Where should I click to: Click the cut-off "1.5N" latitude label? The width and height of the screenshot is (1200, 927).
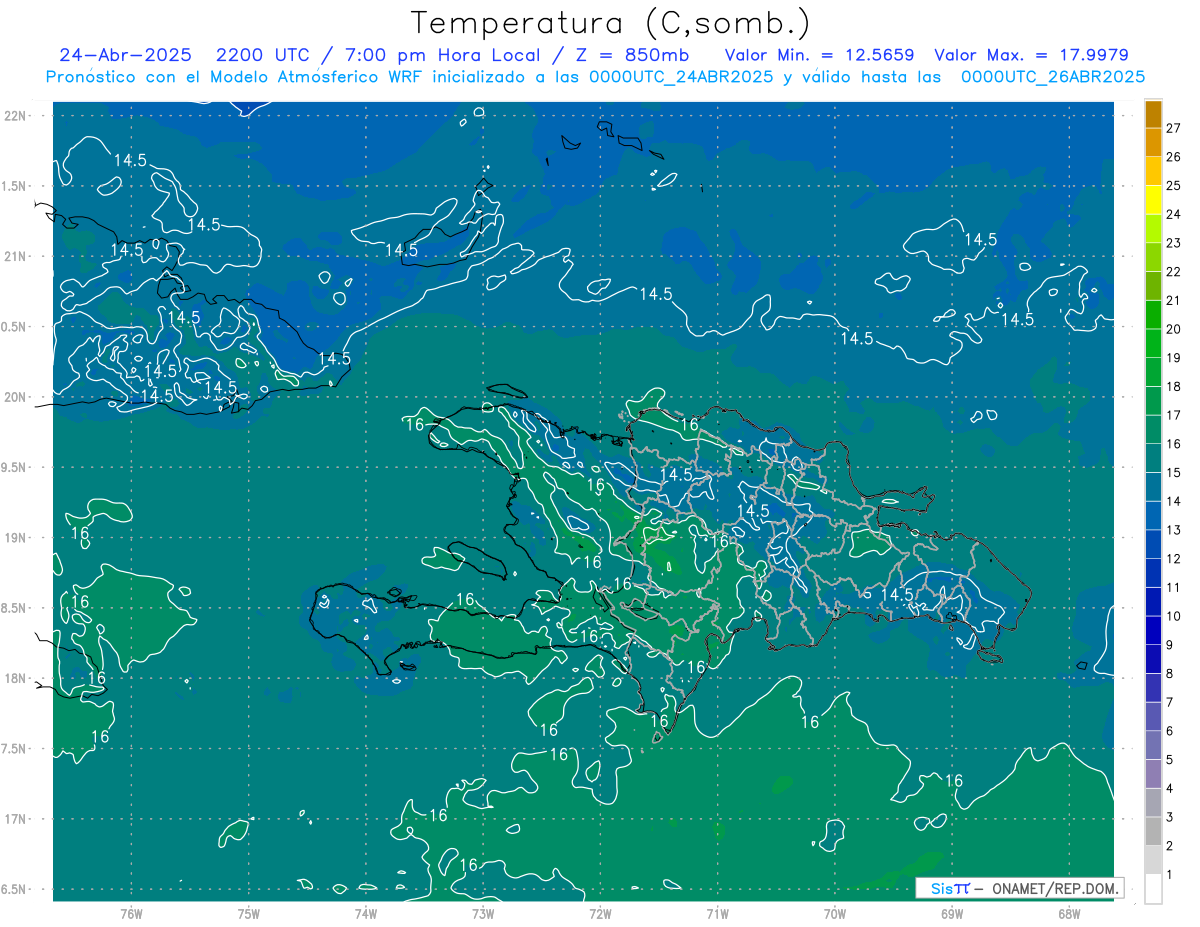click(x=14, y=186)
